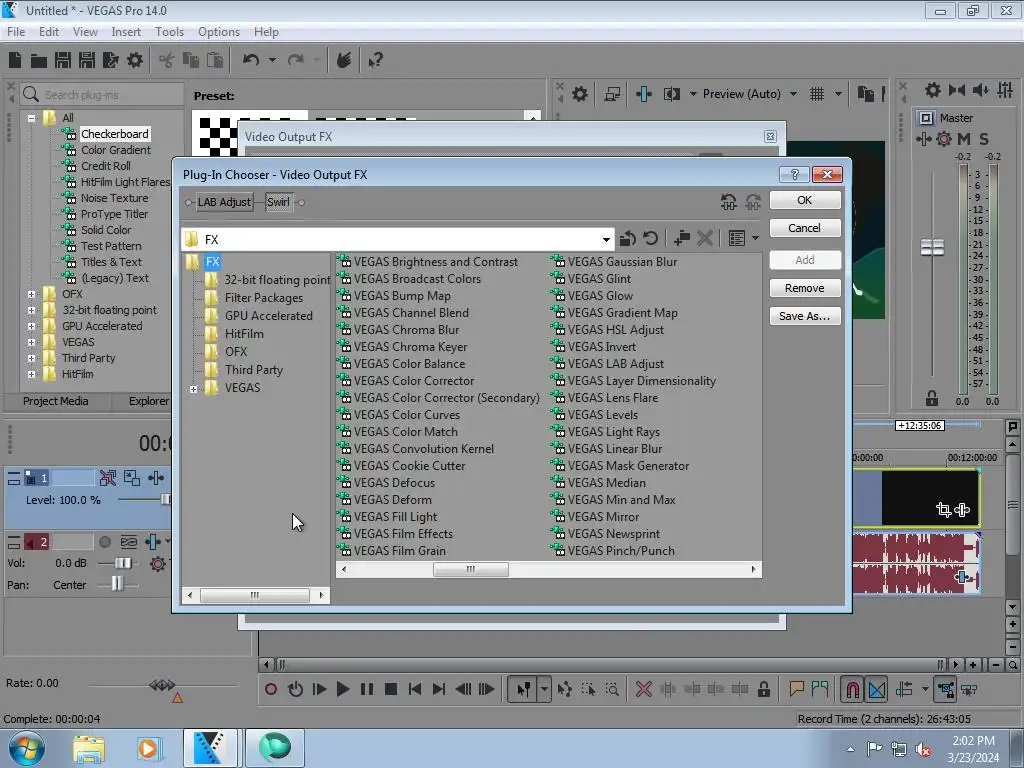The width and height of the screenshot is (1024, 768).
Task: Click the Master volume fader handle
Action: [932, 248]
